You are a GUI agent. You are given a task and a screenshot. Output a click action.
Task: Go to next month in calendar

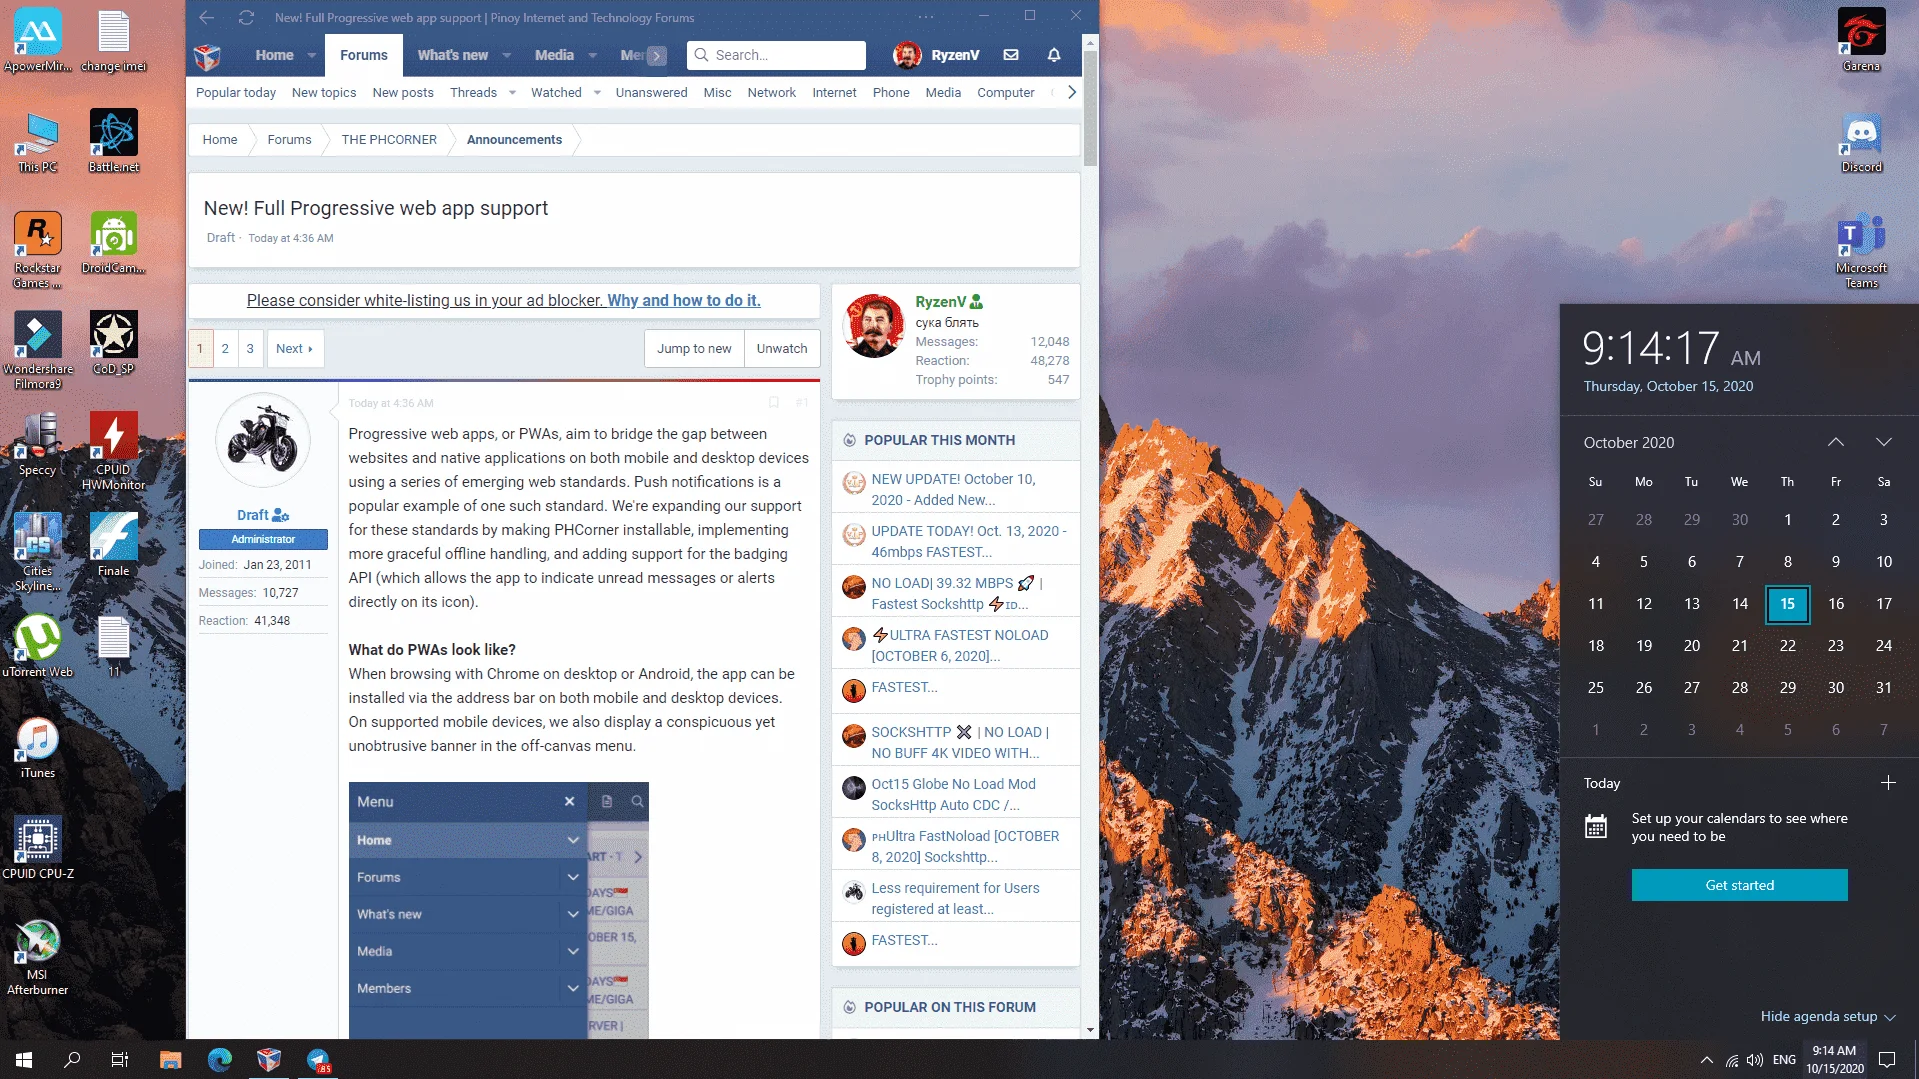pos(1883,442)
